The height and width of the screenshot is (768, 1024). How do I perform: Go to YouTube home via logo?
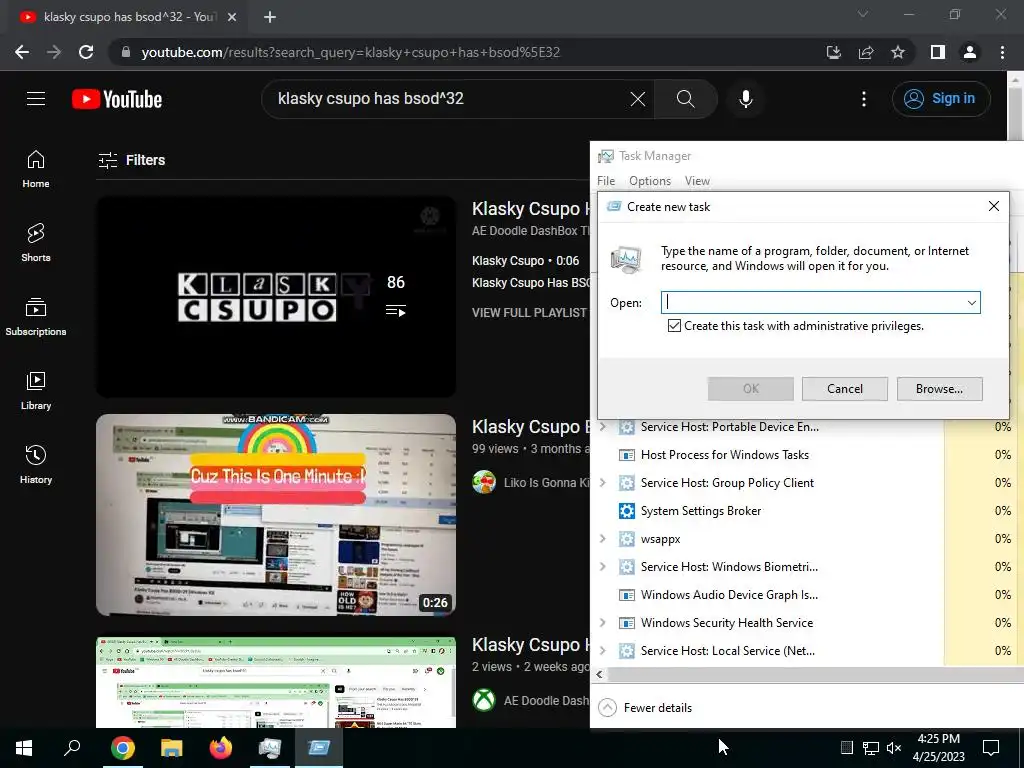click(117, 99)
